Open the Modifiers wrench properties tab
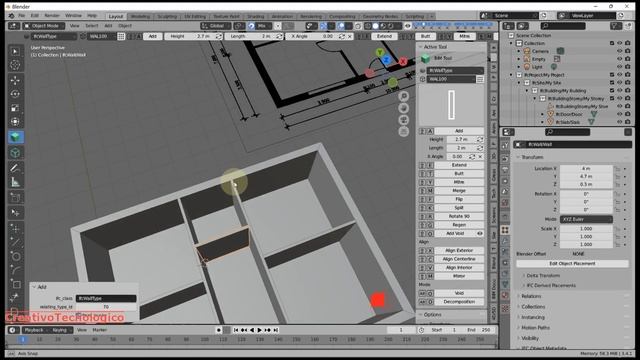 tap(505, 241)
